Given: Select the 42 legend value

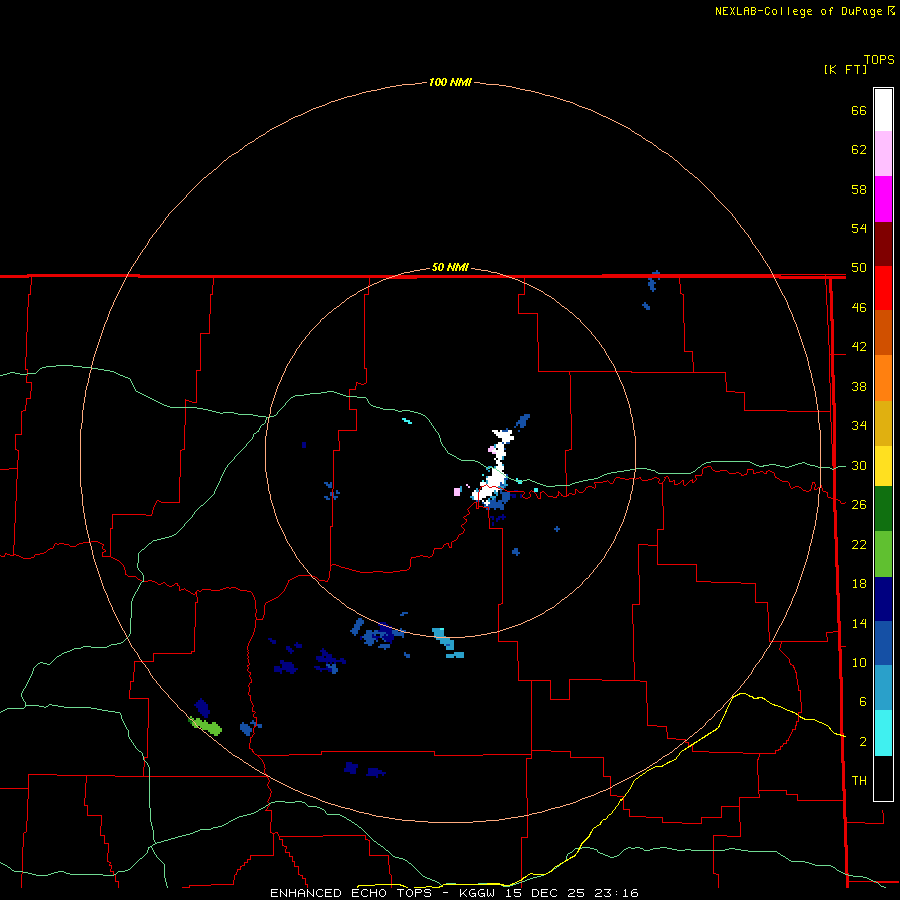Looking at the screenshot, I should [859, 347].
